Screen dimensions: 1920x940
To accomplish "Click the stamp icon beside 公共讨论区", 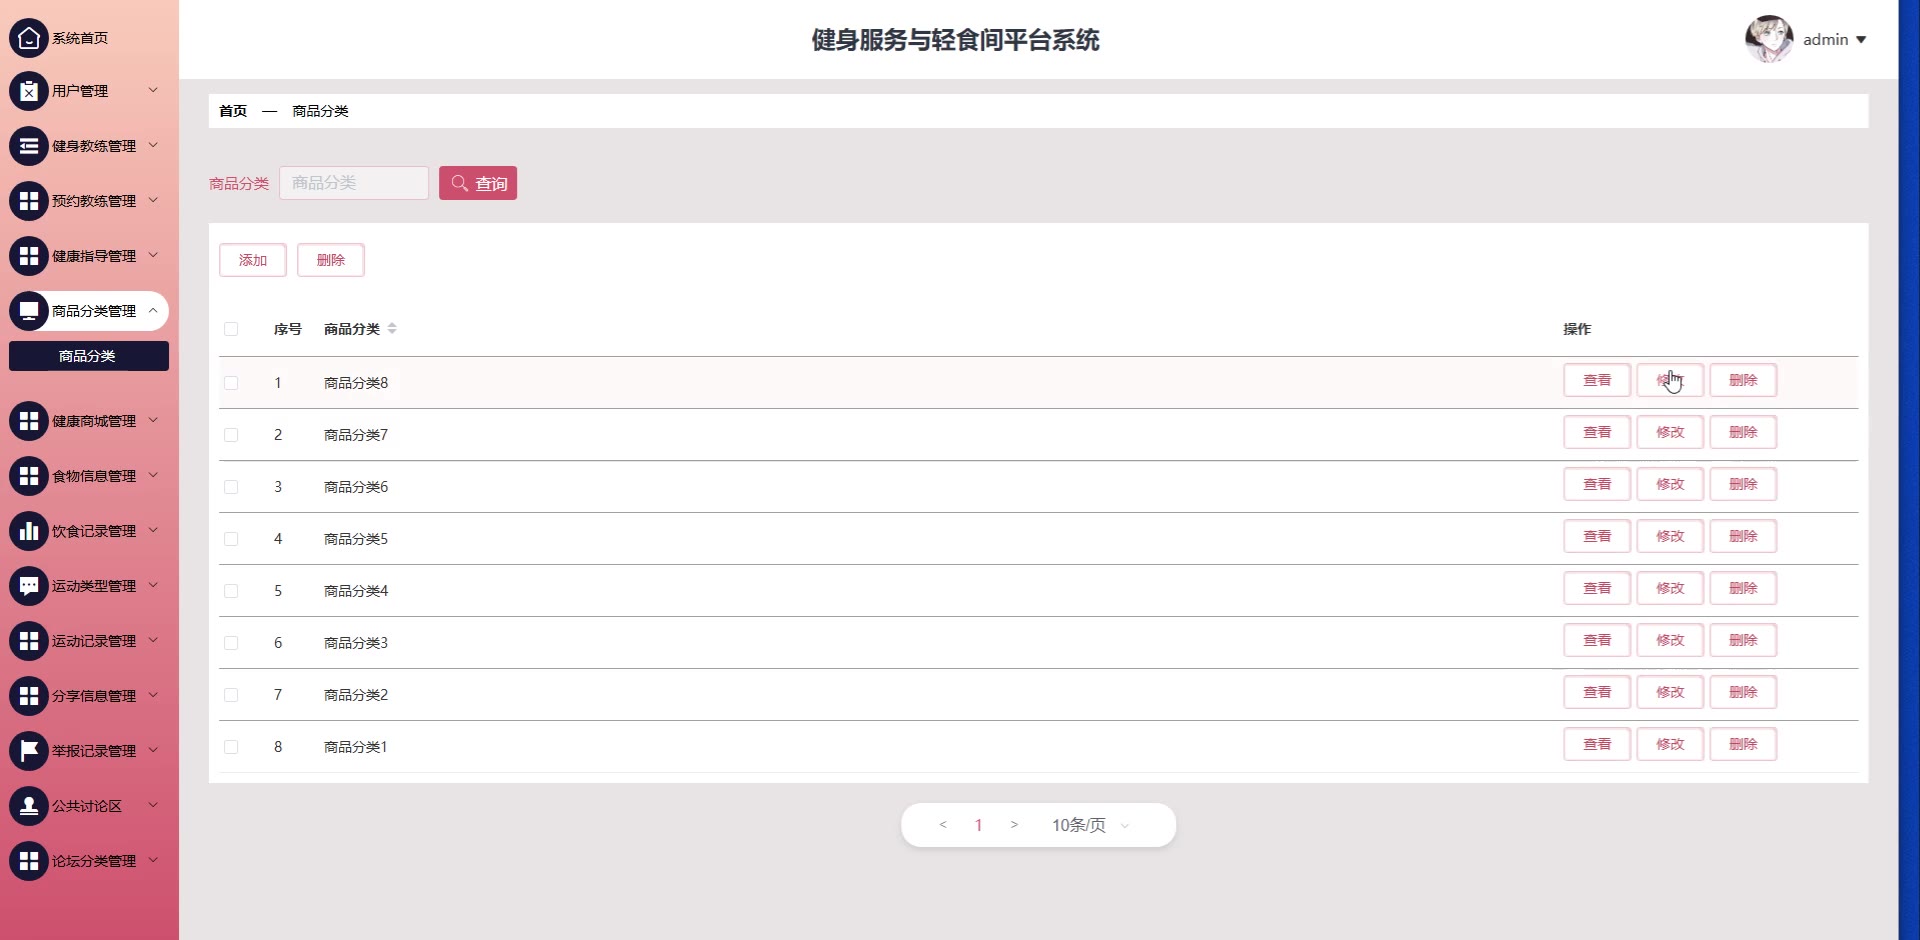I will (29, 806).
